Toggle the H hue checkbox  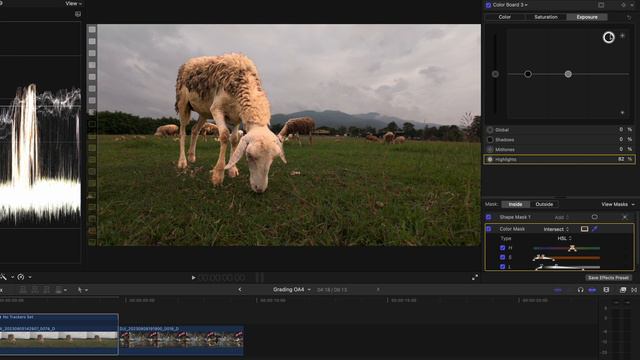pos(502,248)
